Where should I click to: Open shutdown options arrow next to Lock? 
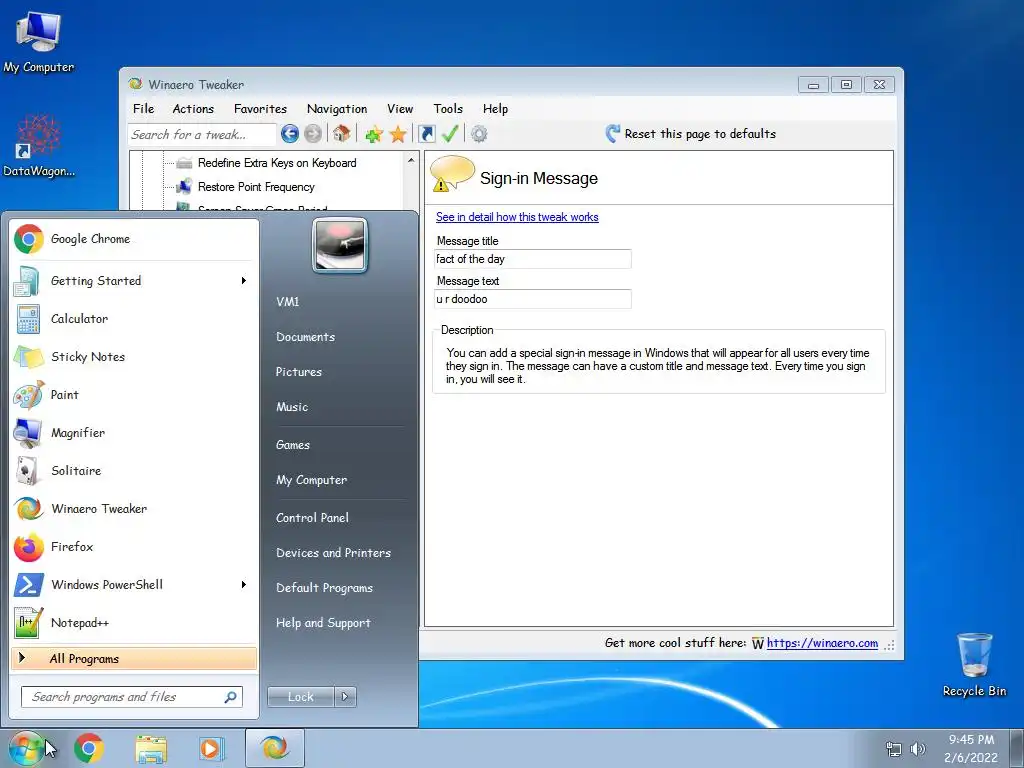(x=345, y=697)
